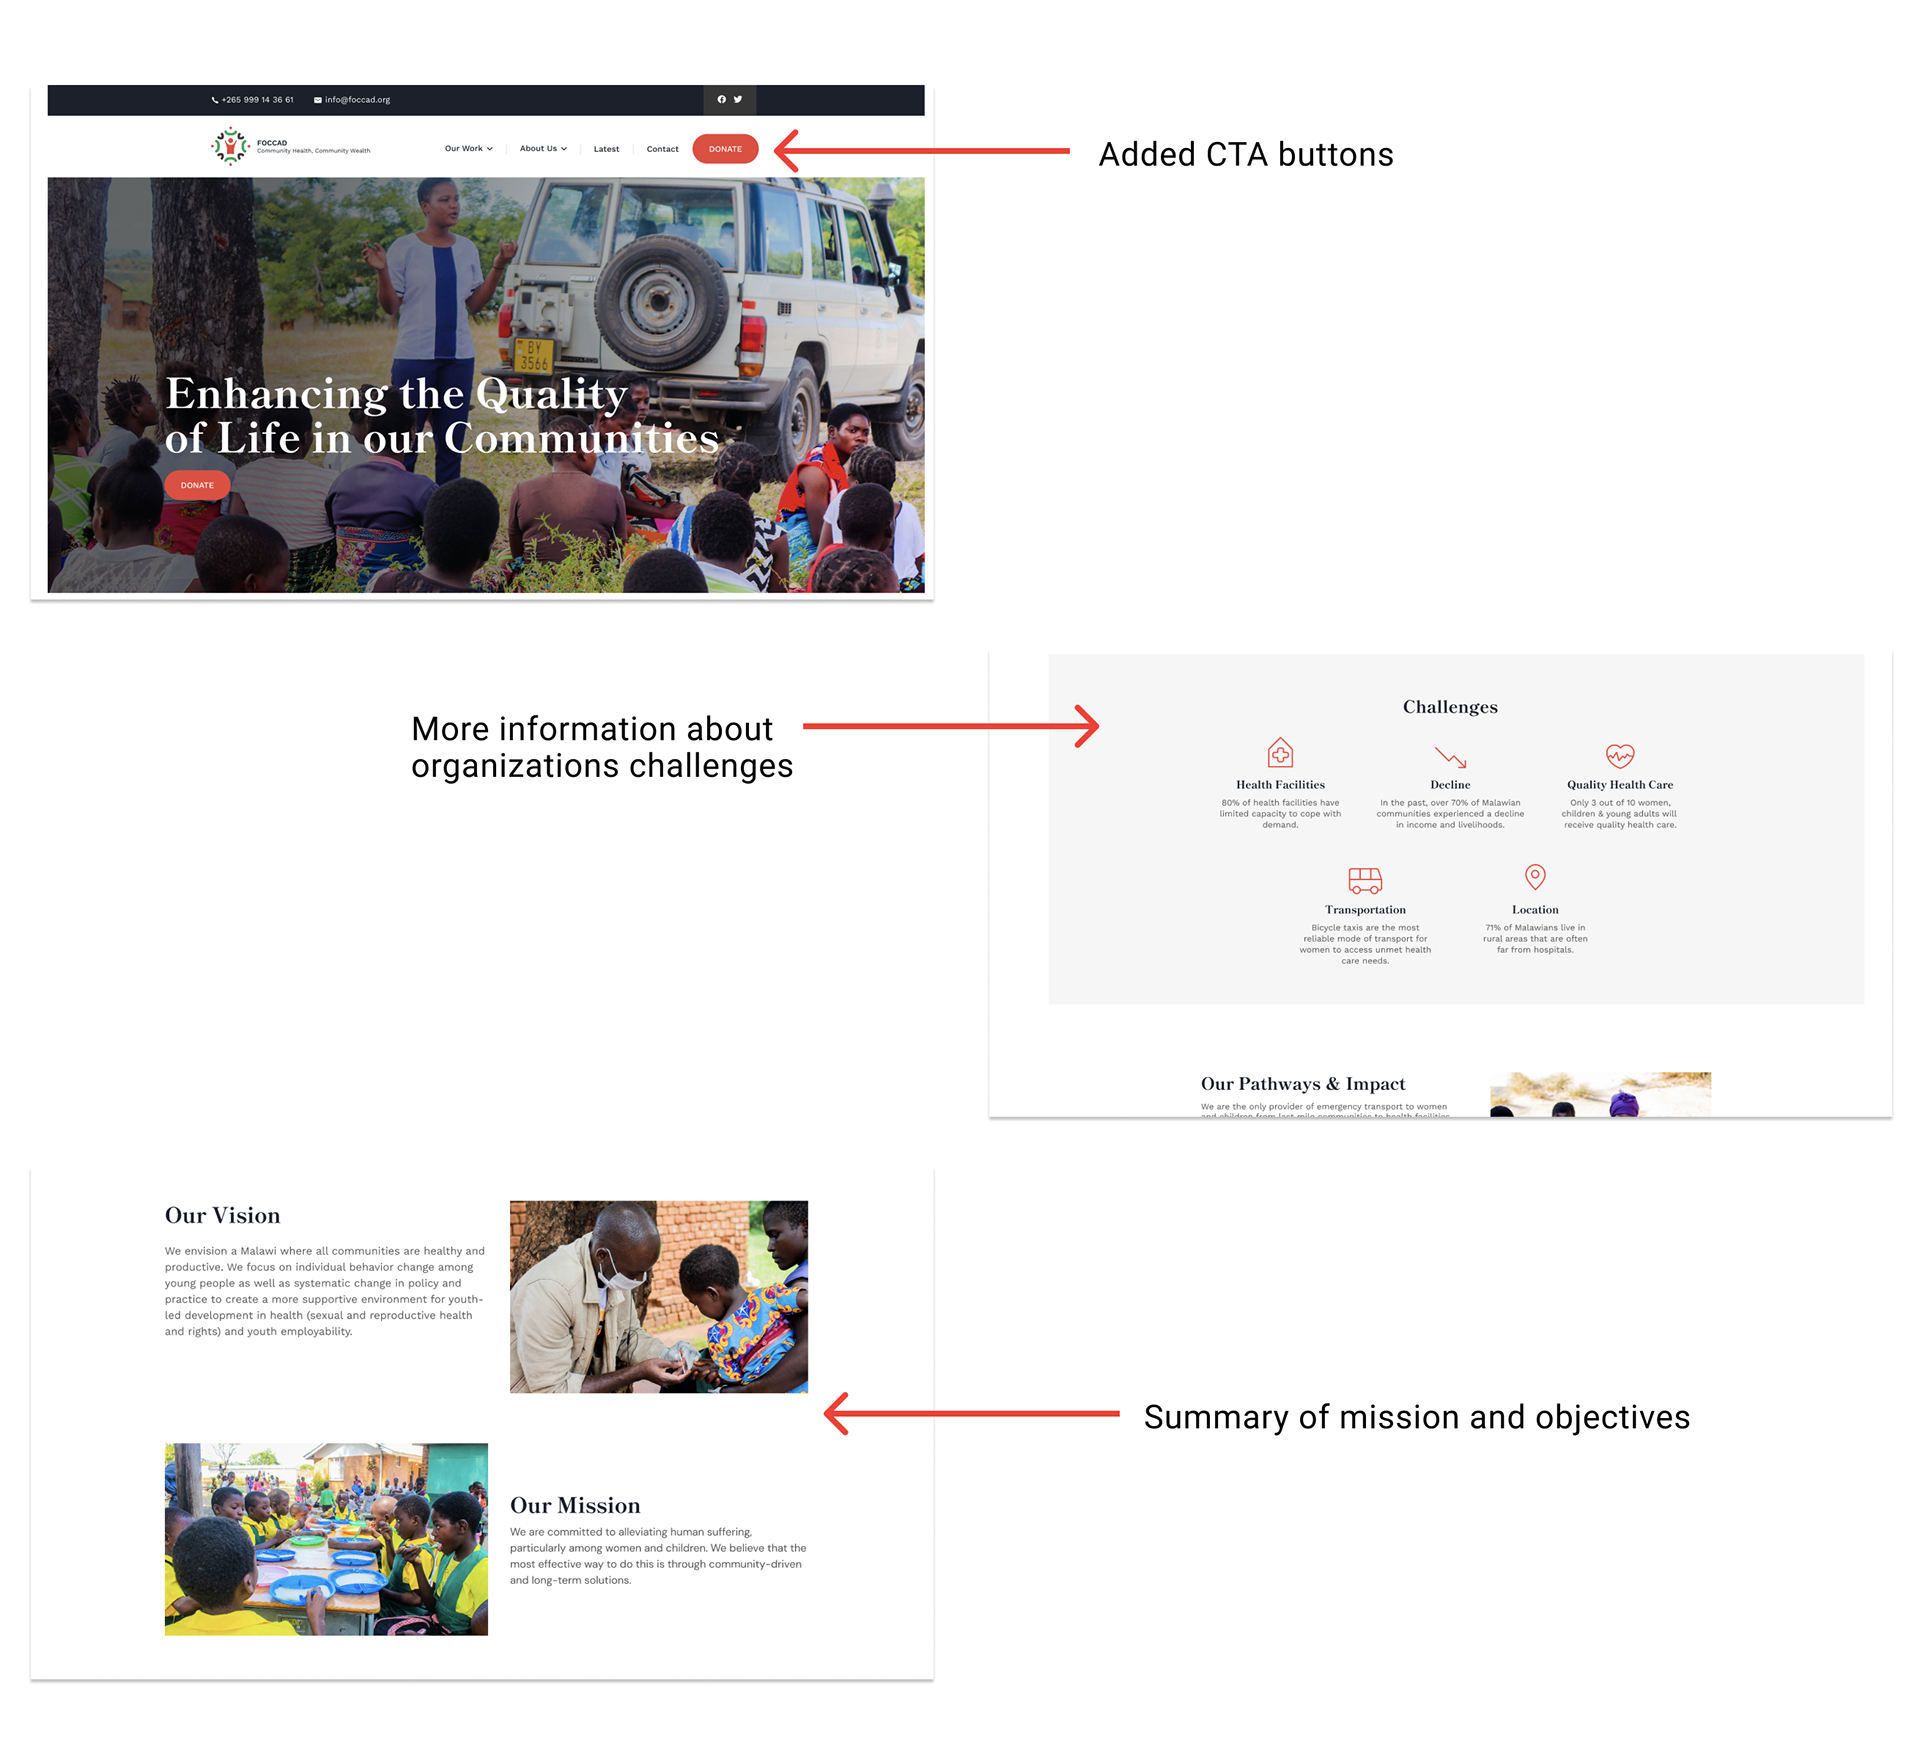Click the Quality Health Care heart icon

coord(1620,755)
